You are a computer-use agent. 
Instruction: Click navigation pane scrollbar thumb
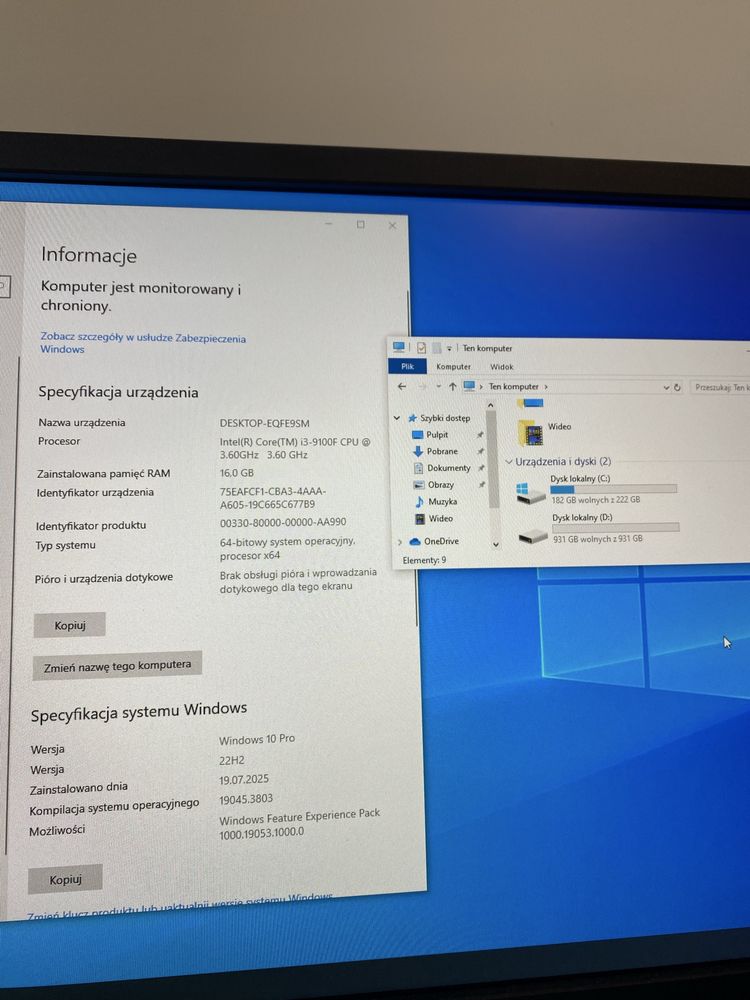(492, 459)
